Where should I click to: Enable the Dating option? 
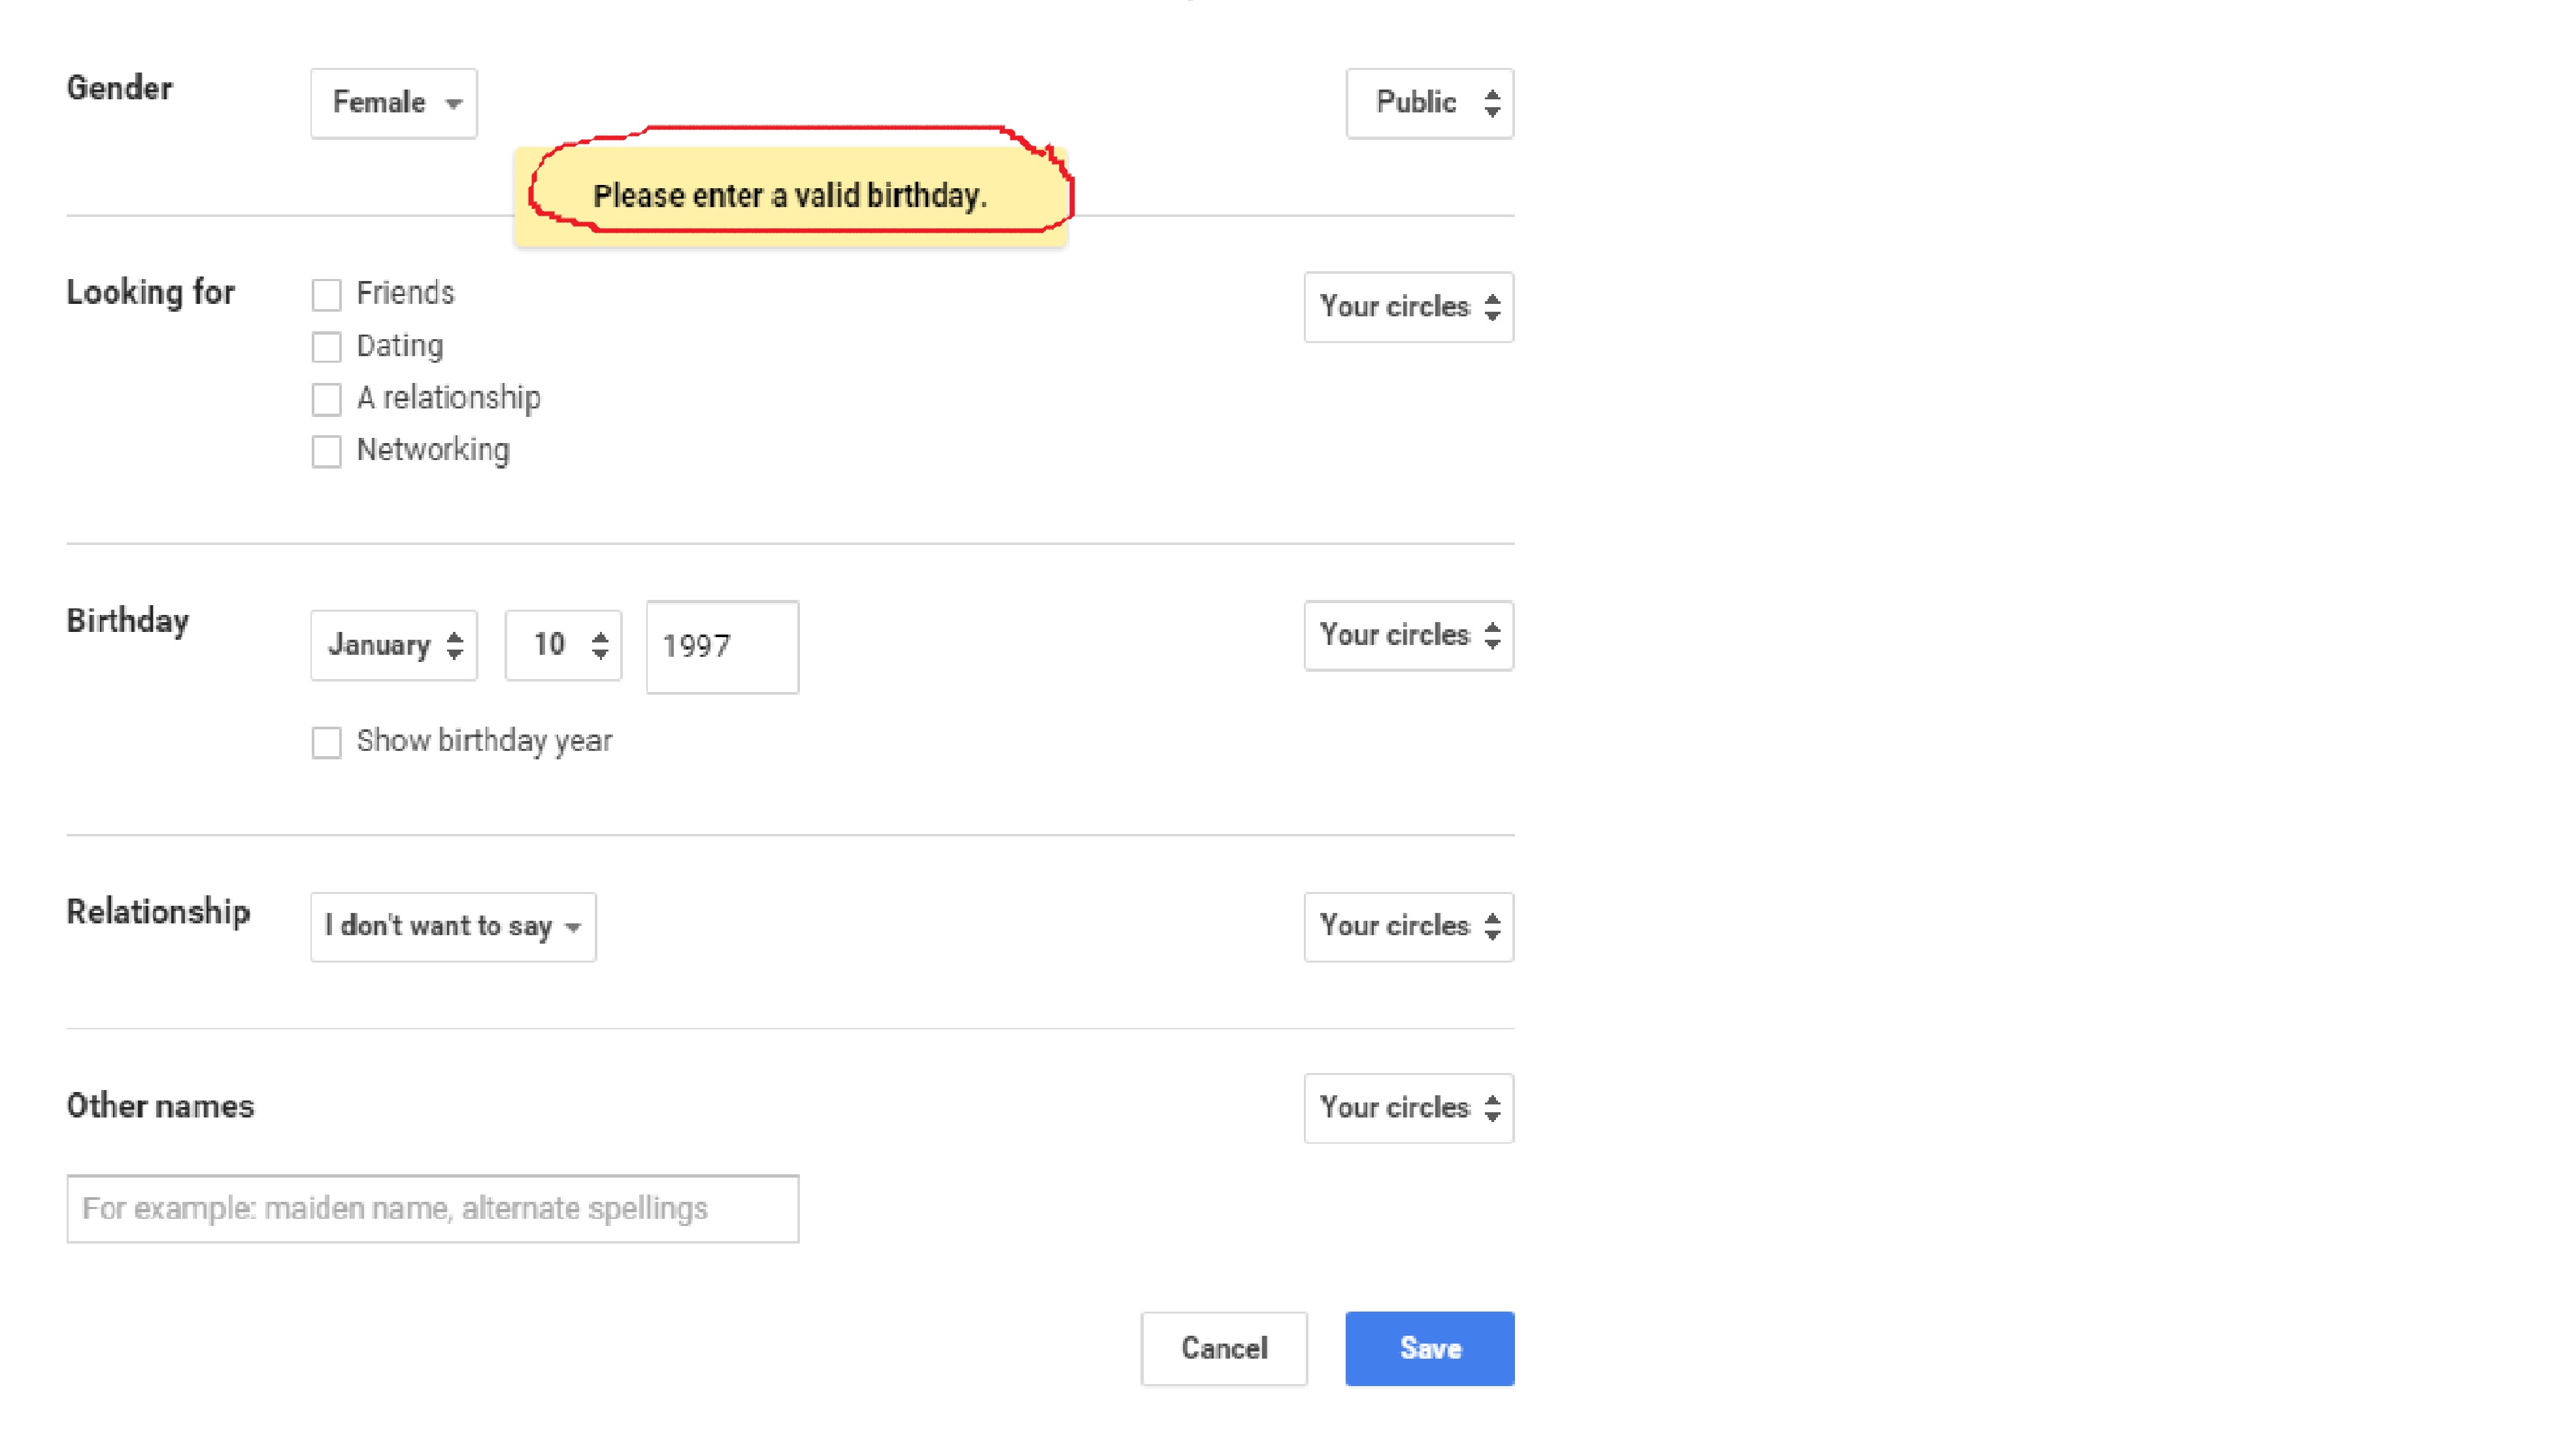[x=326, y=347]
